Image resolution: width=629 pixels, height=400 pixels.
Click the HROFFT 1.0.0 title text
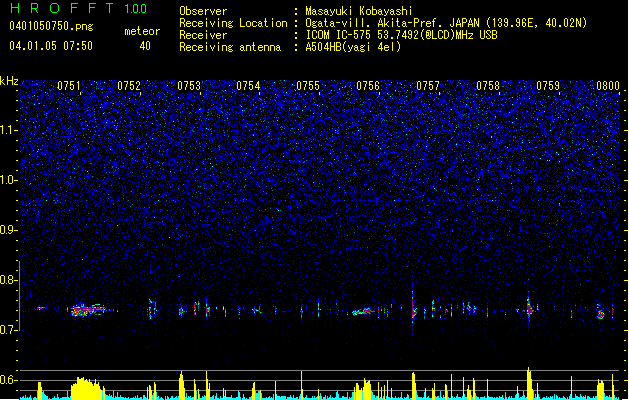coord(79,8)
